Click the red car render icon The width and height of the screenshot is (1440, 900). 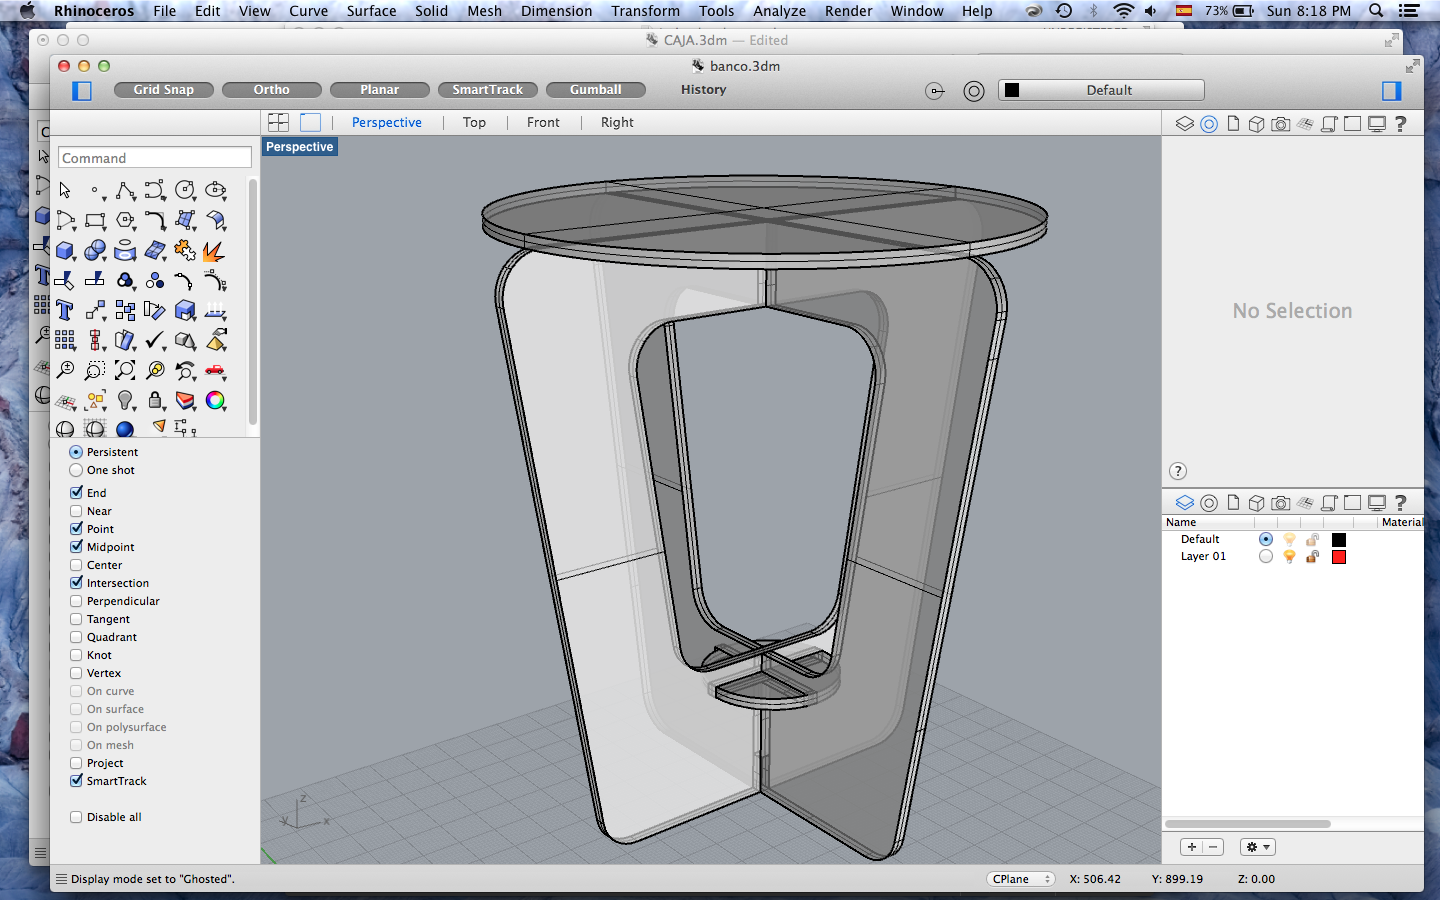[x=215, y=370]
